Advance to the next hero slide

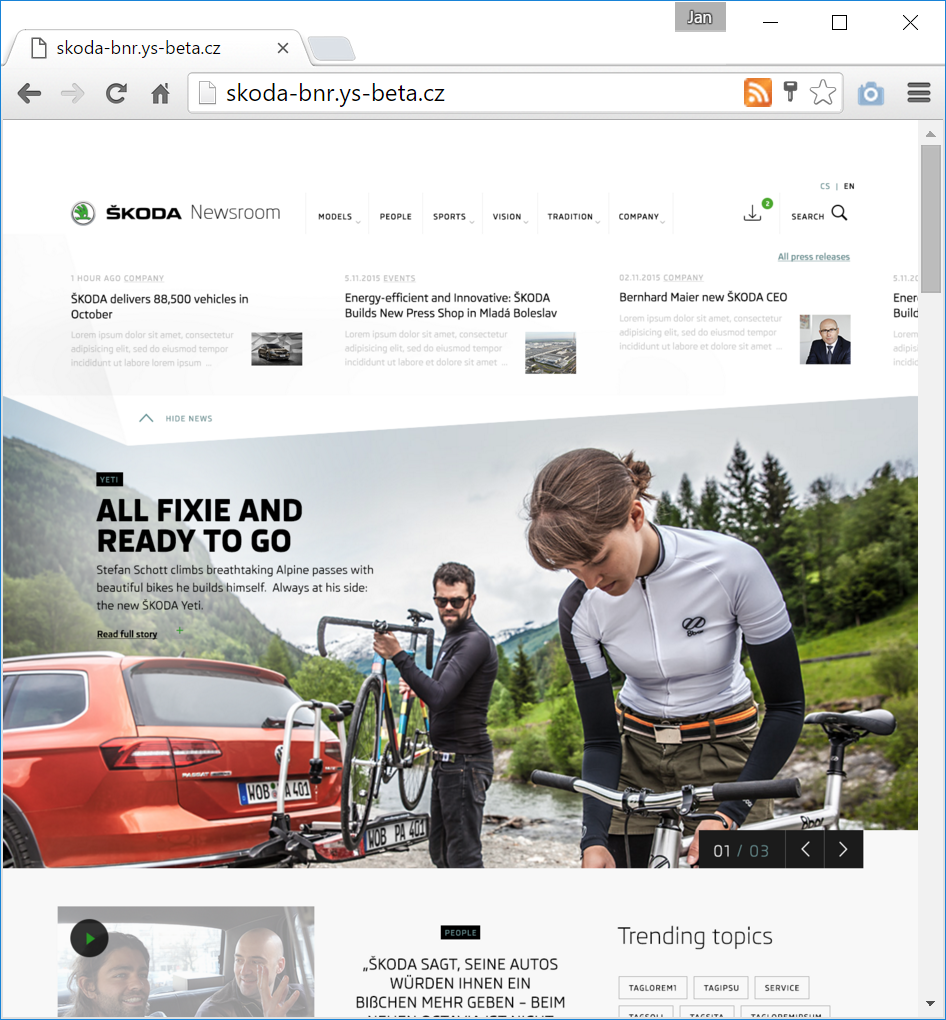click(x=843, y=849)
